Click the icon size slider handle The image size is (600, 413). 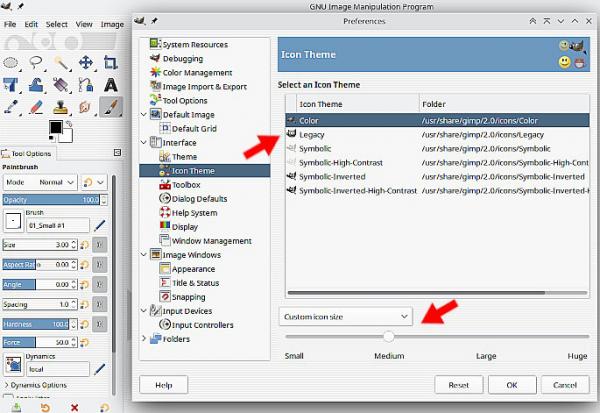[x=388, y=336]
